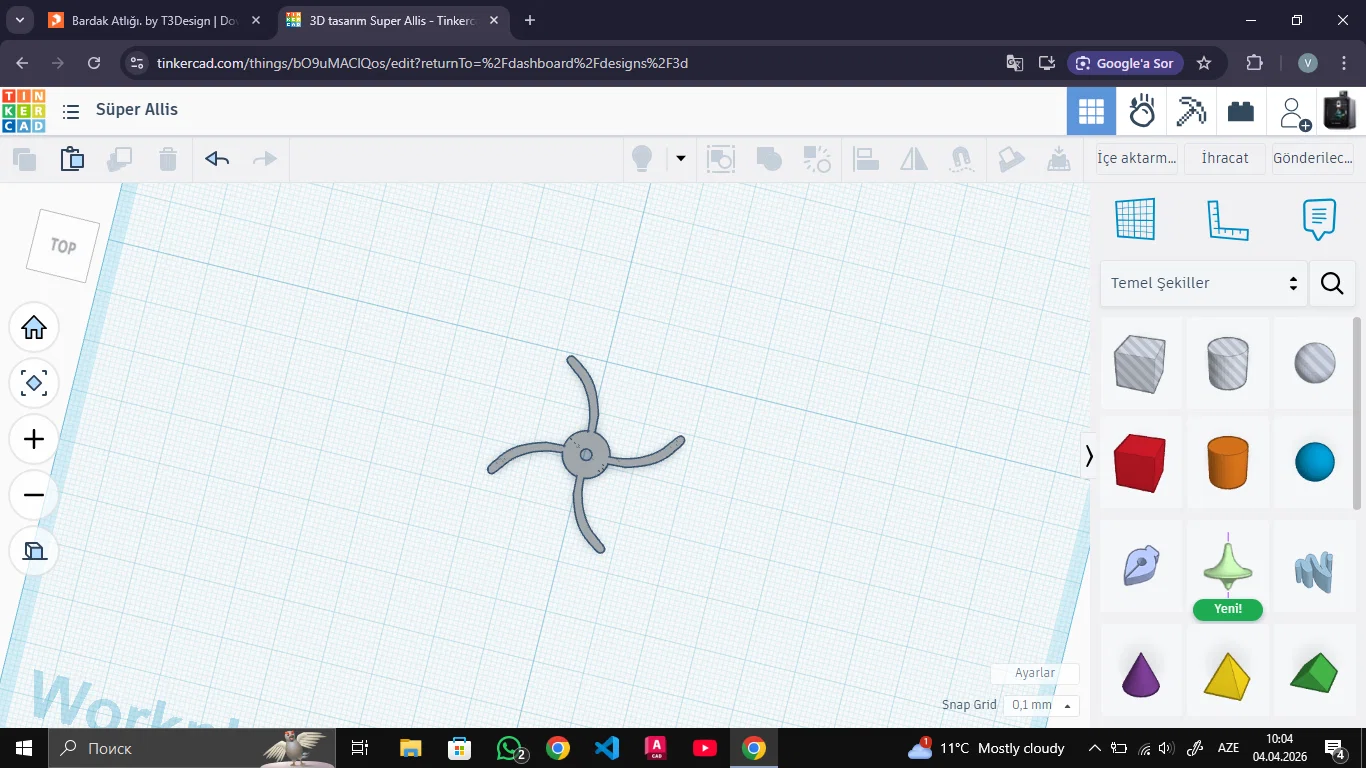The width and height of the screenshot is (1366, 768).
Task: Click the Cruise magnet icon
Action: [x=962, y=159]
